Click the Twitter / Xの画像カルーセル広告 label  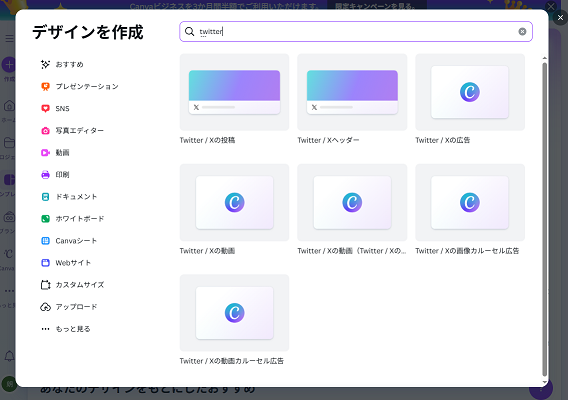click(x=467, y=251)
